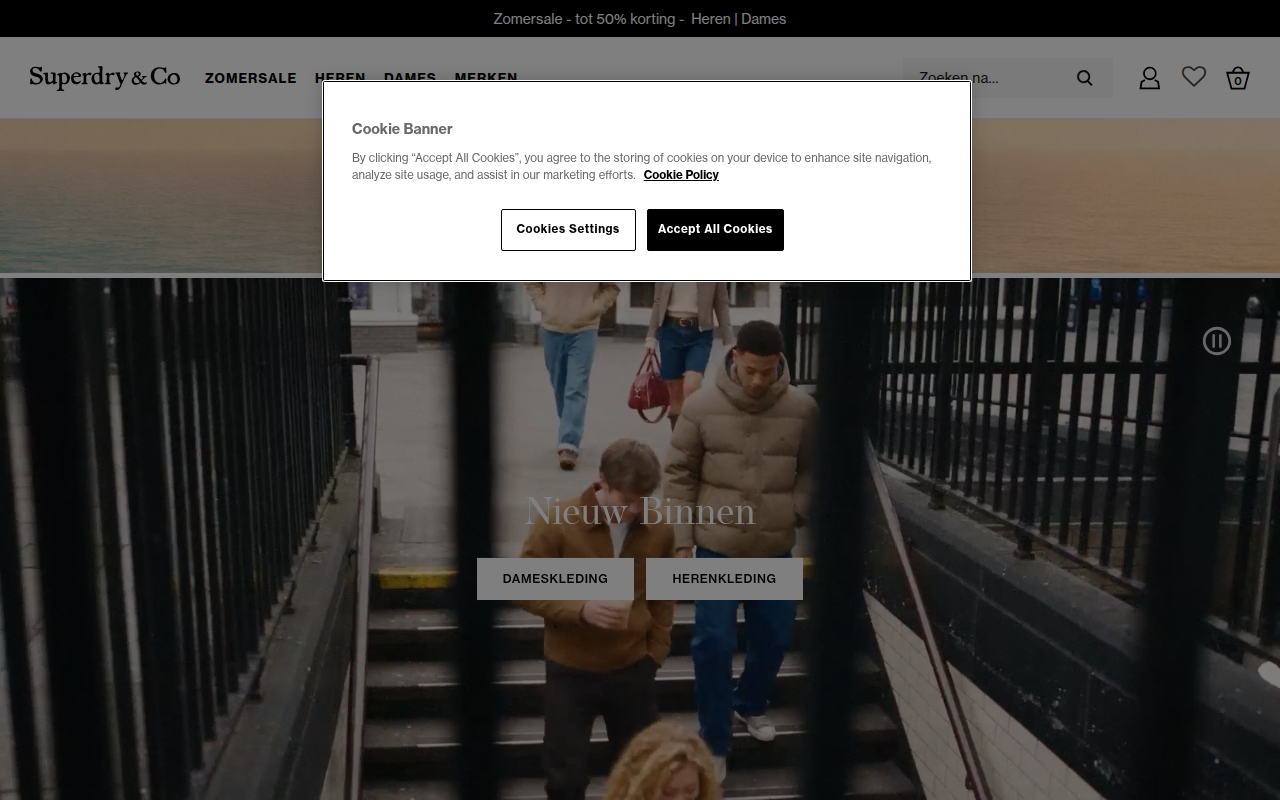Click the Cookies Settings button
This screenshot has height=800, width=1280.
pos(568,230)
